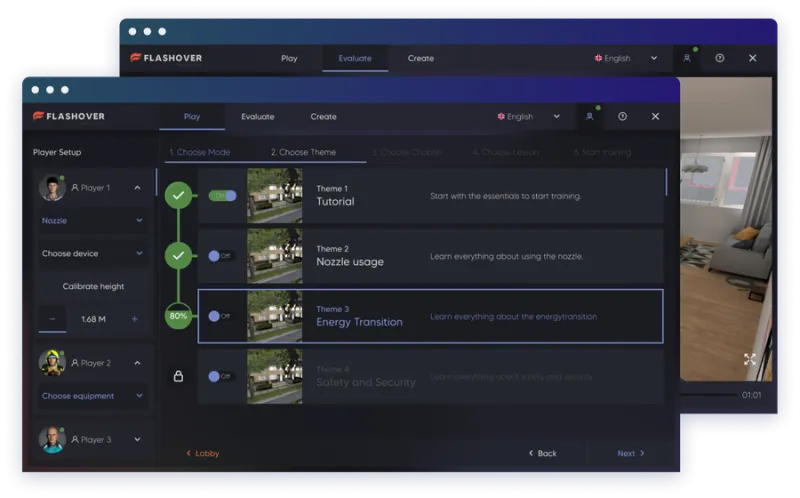This screenshot has height=498, width=800.
Task: Expand the Player 3 section chevron
Action: pos(137,439)
